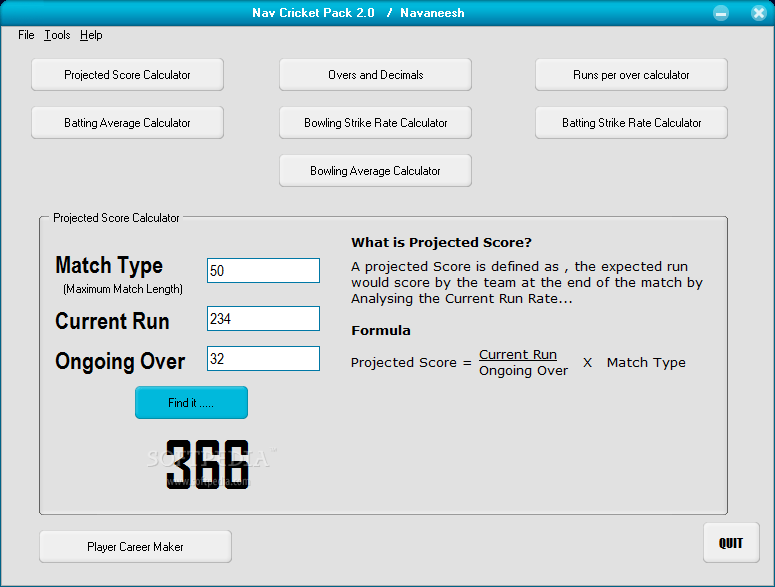This screenshot has width=775, height=587.
Task: Open the File menu
Action: pos(26,35)
